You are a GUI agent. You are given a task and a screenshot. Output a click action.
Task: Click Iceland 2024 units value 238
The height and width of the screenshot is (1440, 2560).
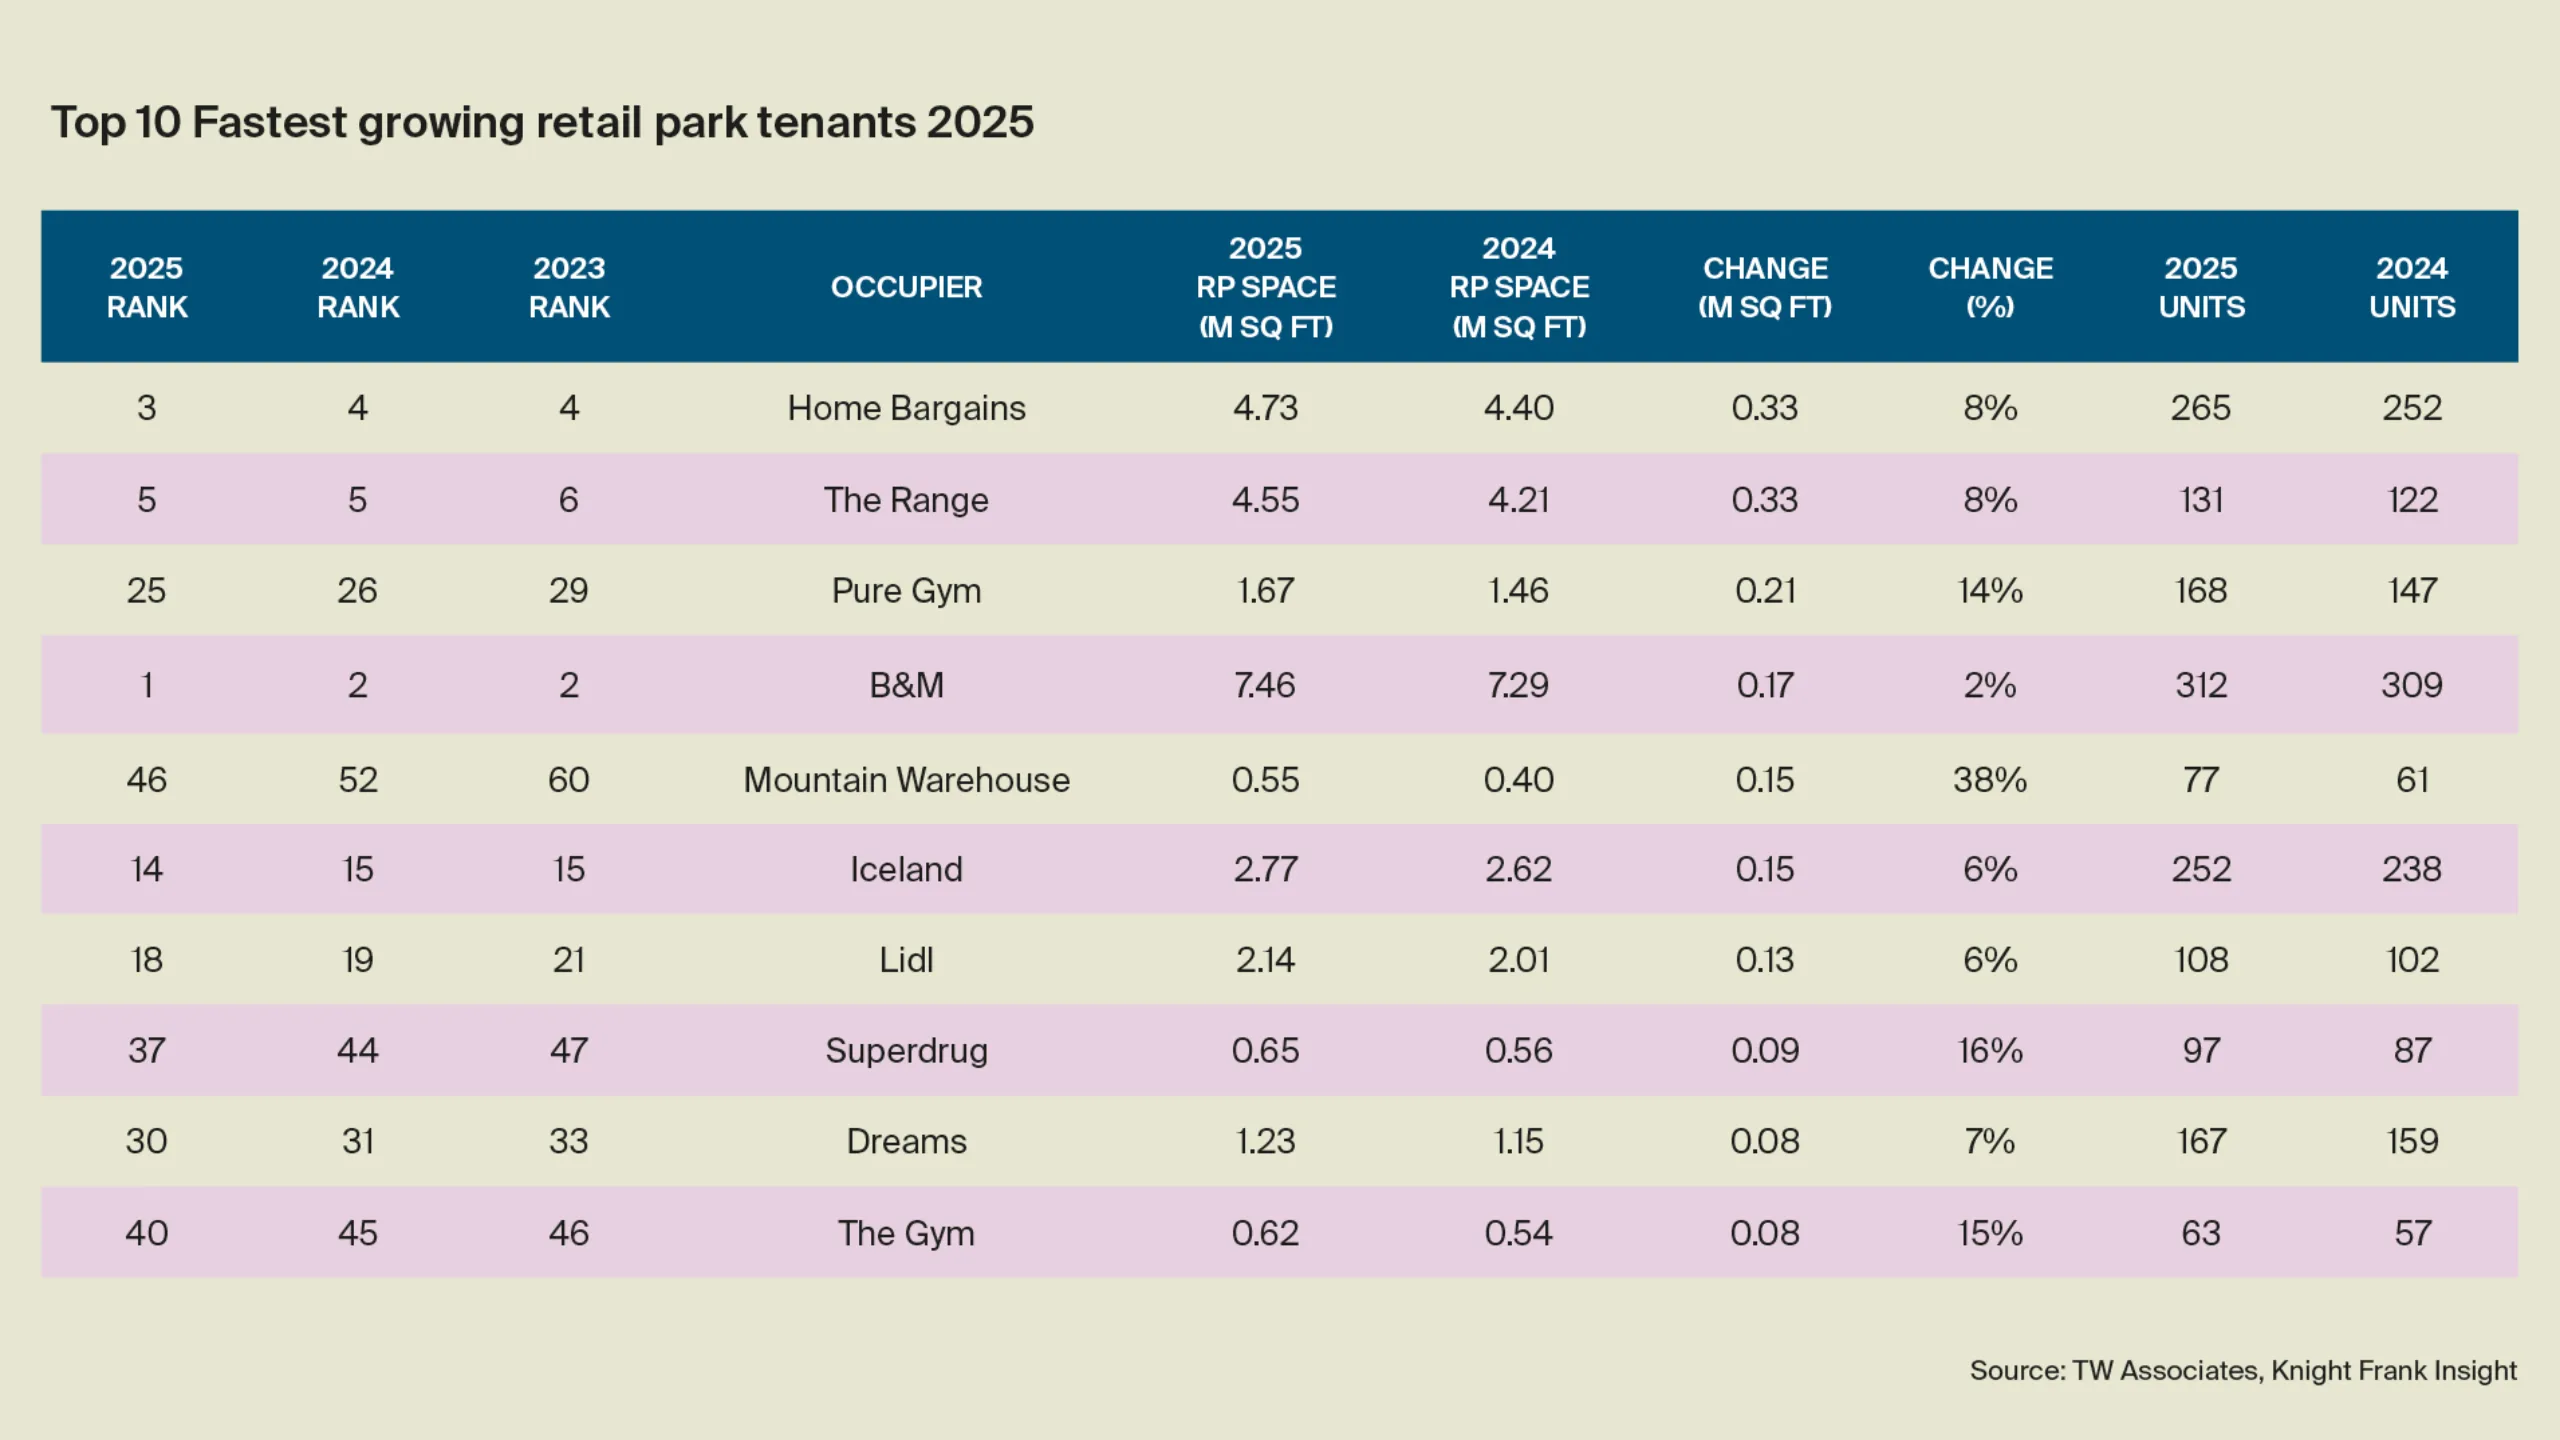(x=2412, y=869)
